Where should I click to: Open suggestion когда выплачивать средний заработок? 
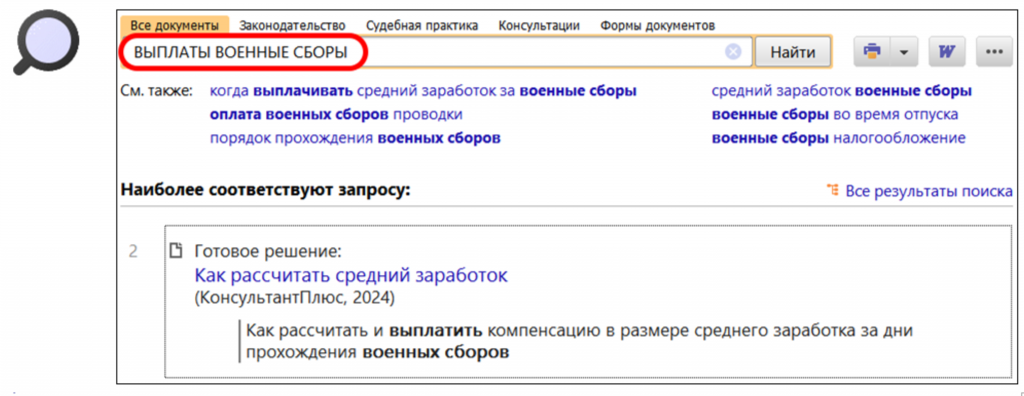click(x=423, y=91)
